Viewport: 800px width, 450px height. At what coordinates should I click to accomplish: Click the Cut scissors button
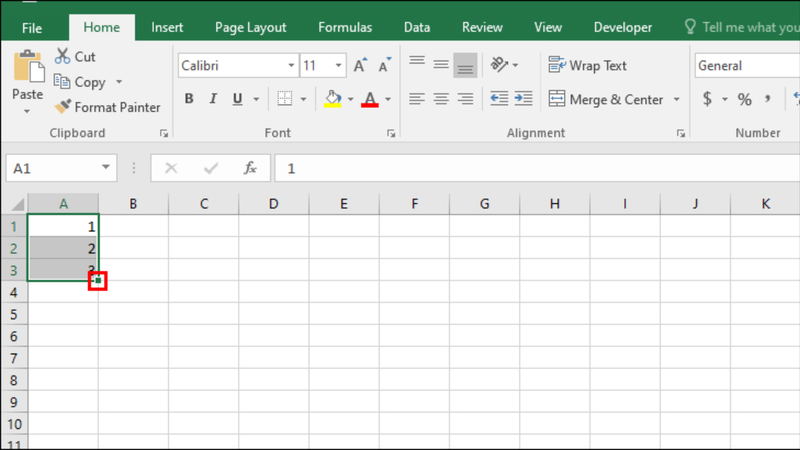click(x=75, y=57)
